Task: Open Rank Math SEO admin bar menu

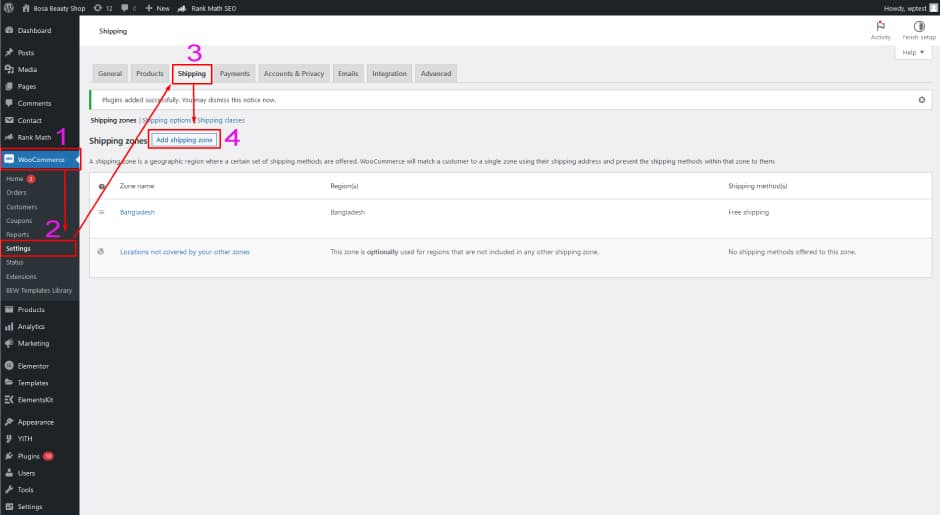Action: (207, 8)
